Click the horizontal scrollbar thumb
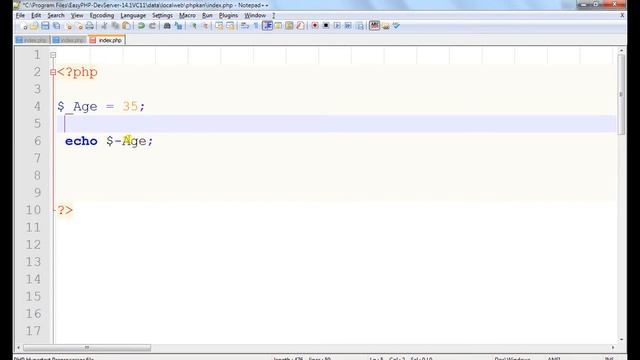 (87, 348)
